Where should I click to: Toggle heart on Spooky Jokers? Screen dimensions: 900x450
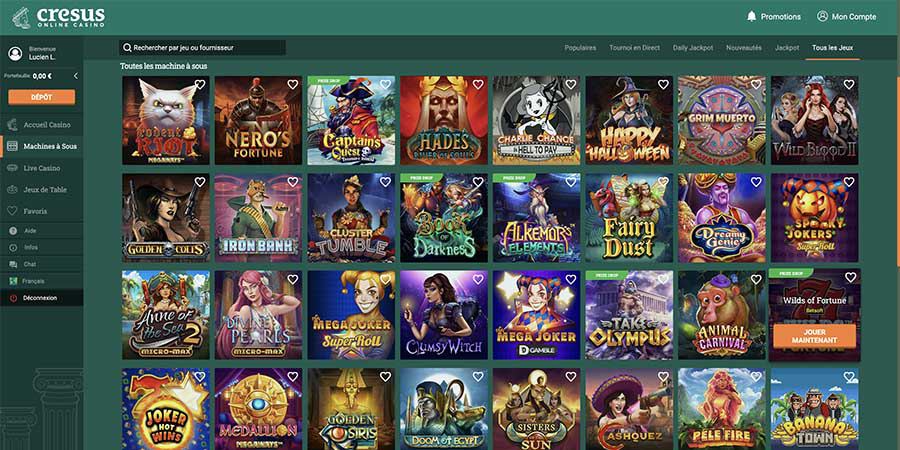coord(849,182)
